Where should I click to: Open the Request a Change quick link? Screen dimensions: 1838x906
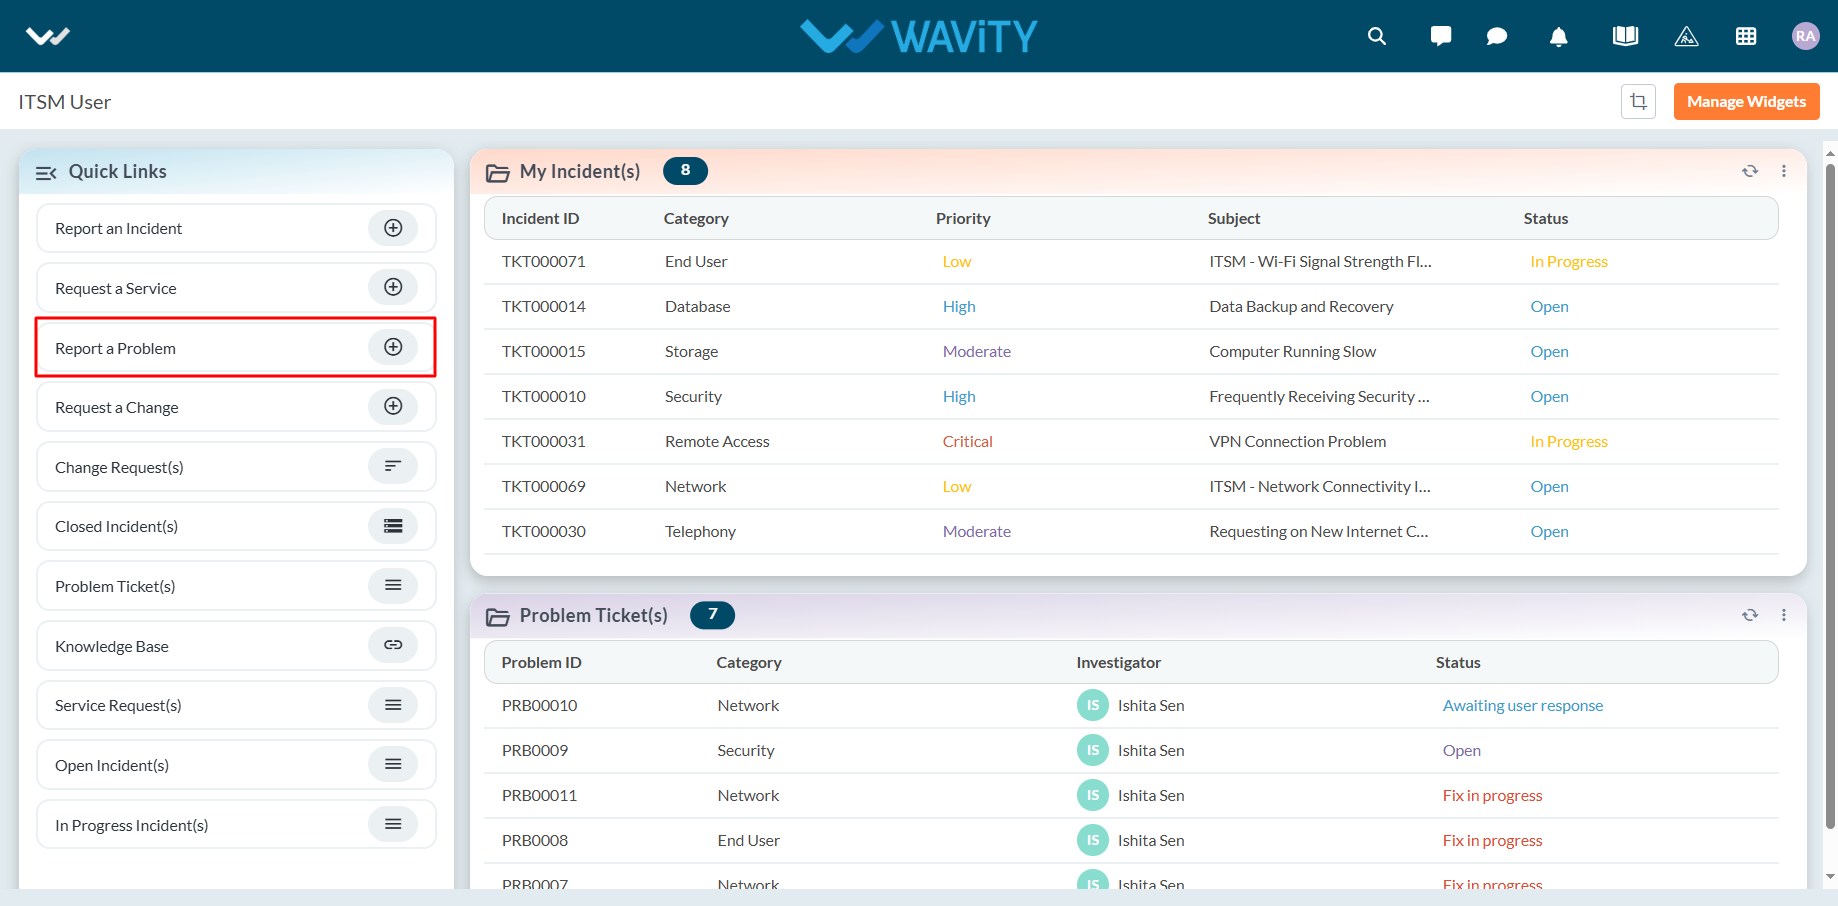pos(236,407)
